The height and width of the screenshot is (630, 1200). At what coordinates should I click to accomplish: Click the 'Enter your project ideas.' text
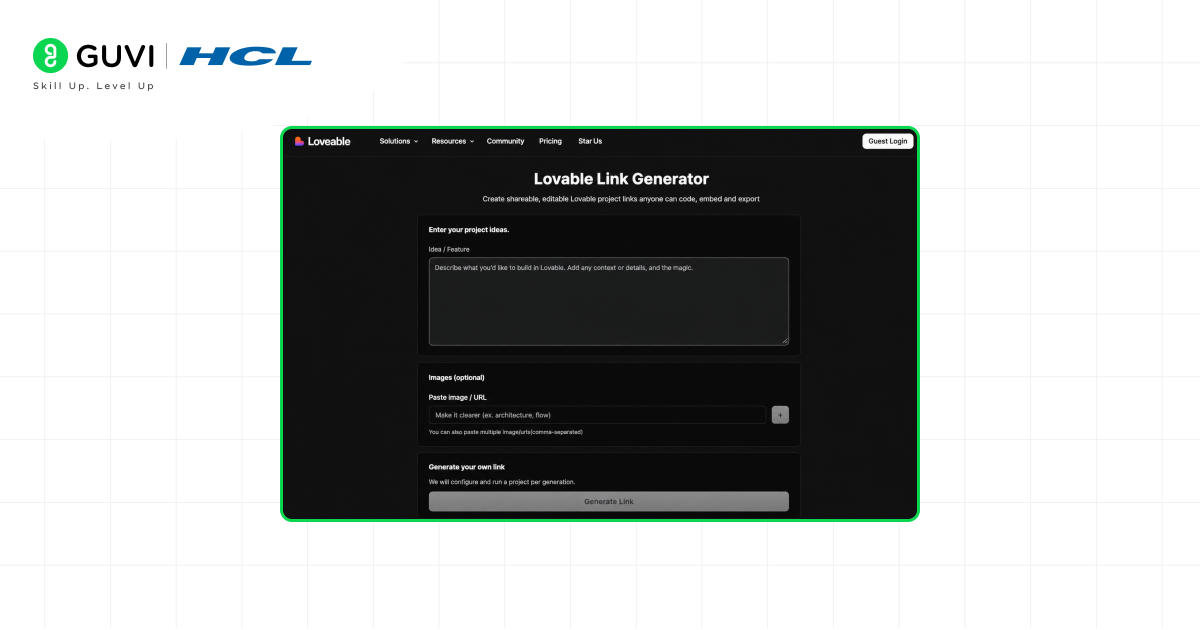(469, 230)
